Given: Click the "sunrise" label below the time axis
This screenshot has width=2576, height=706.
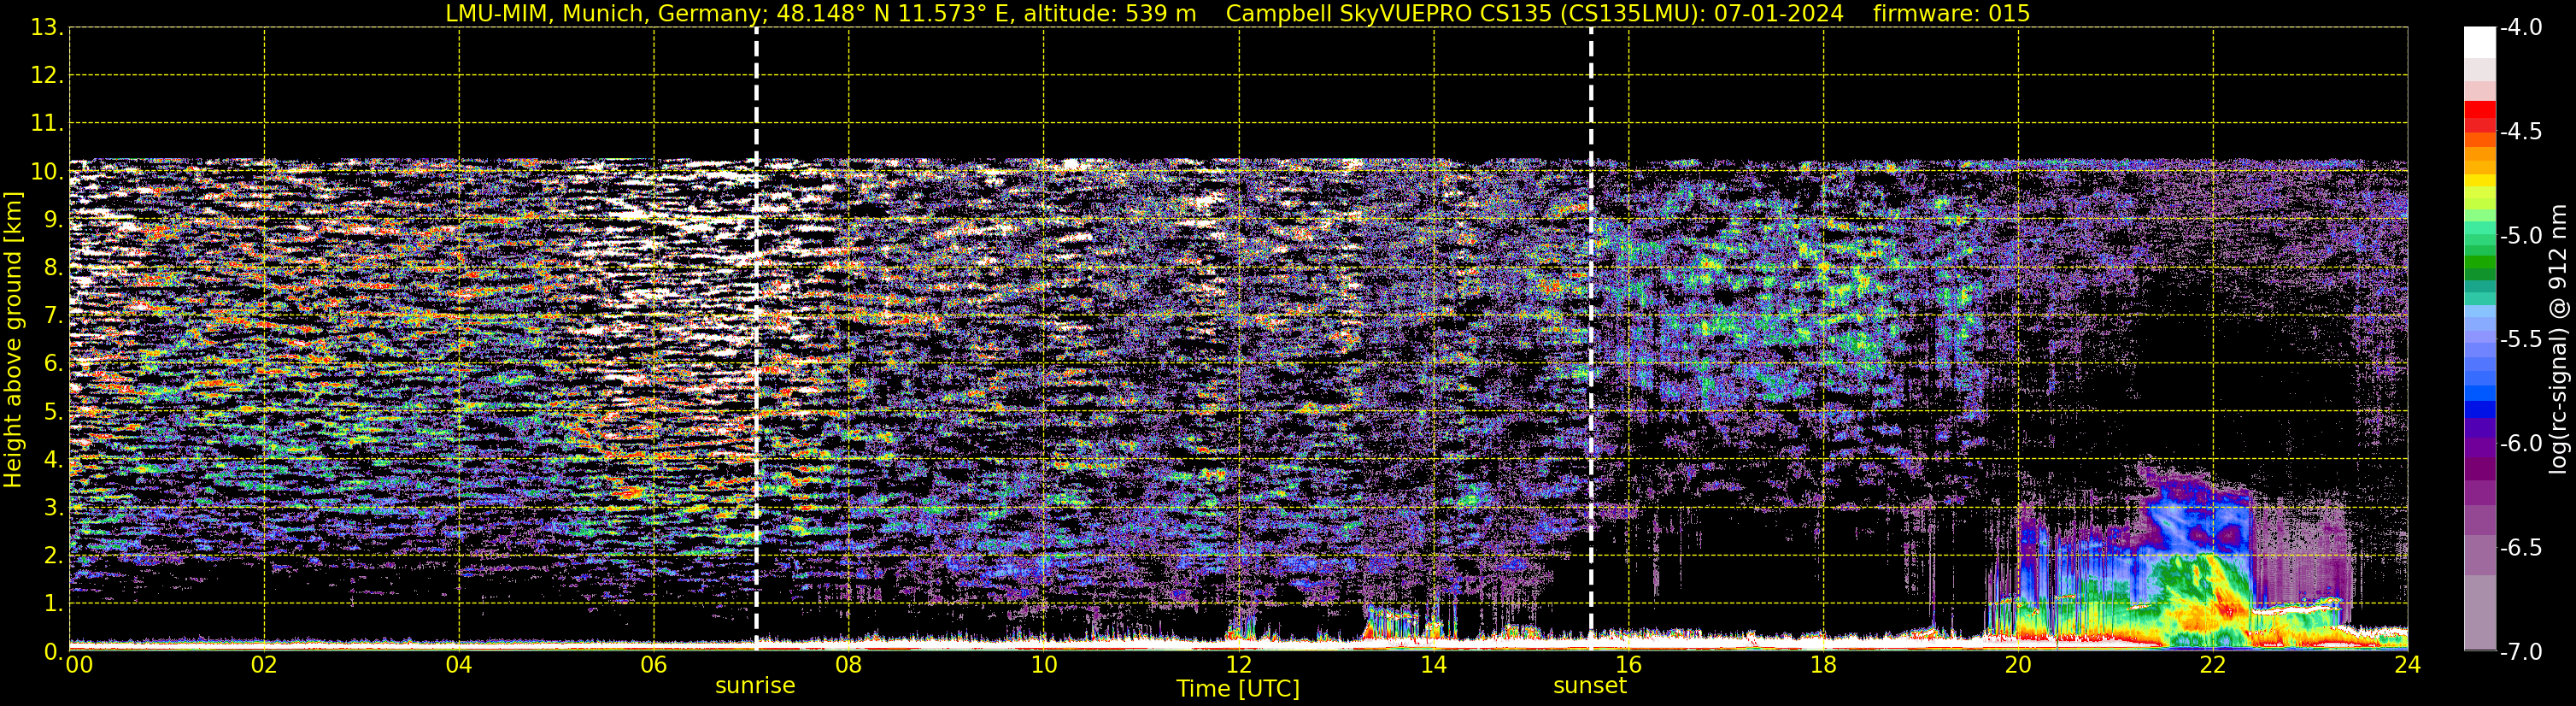Looking at the screenshot, I should click(x=755, y=686).
